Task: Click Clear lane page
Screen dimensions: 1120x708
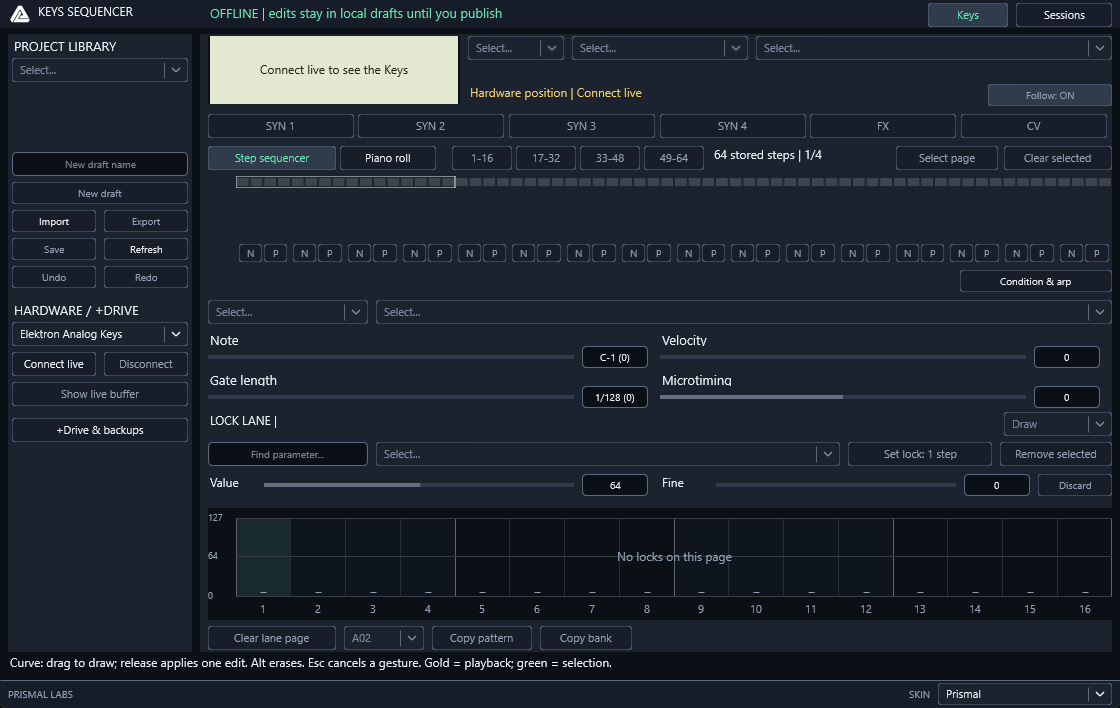Action: click(x=271, y=638)
